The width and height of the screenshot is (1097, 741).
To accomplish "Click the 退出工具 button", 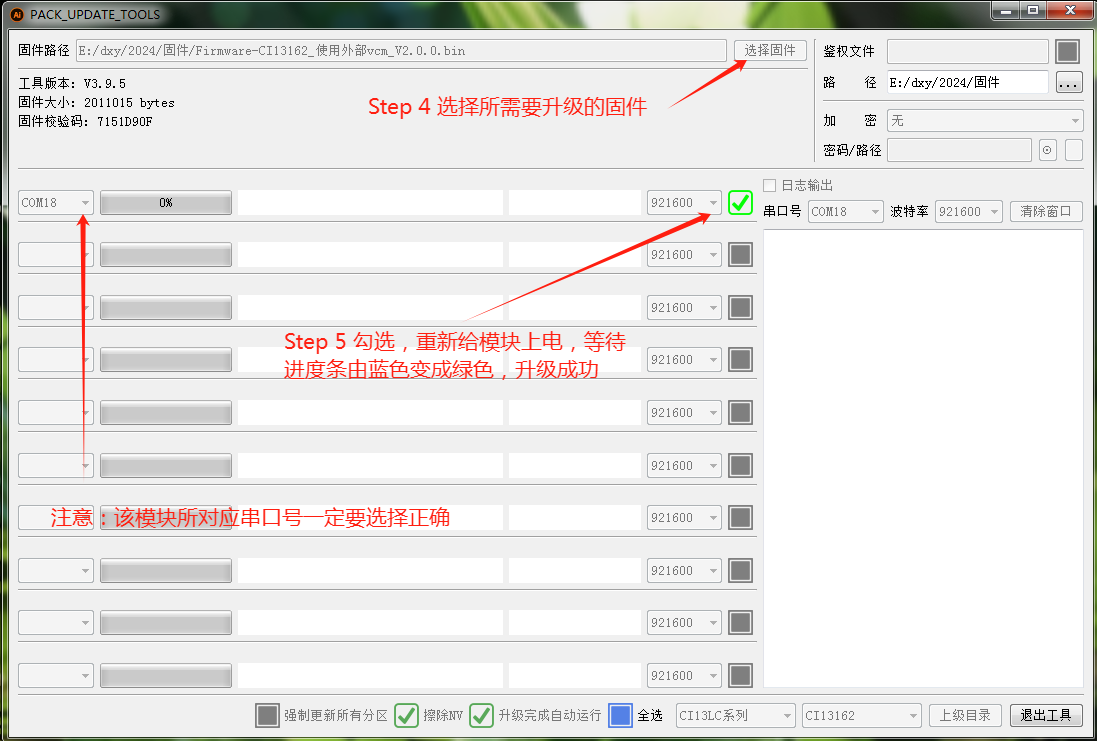I will tap(1046, 715).
